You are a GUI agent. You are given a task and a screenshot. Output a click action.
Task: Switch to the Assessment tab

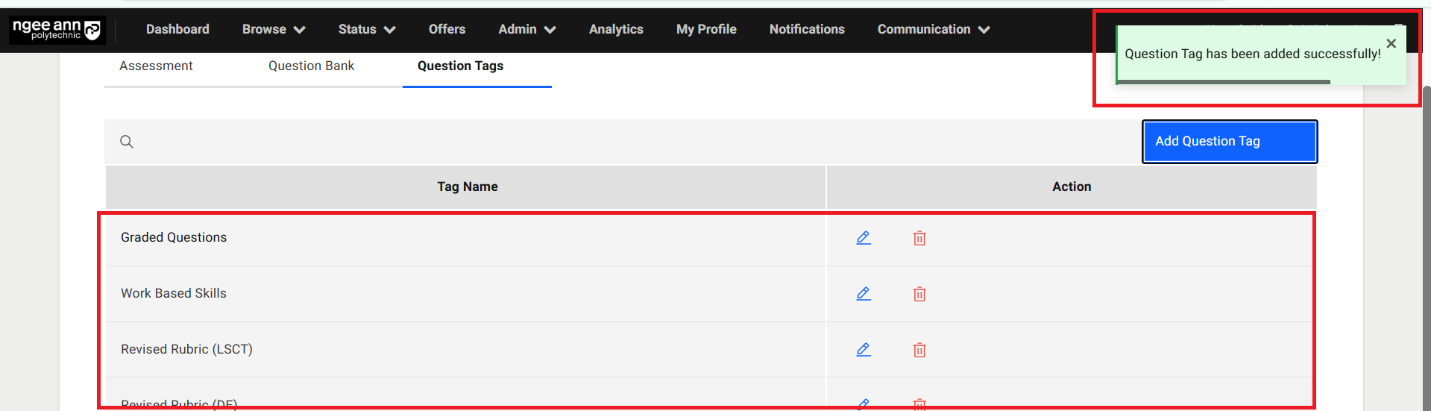[x=156, y=66]
